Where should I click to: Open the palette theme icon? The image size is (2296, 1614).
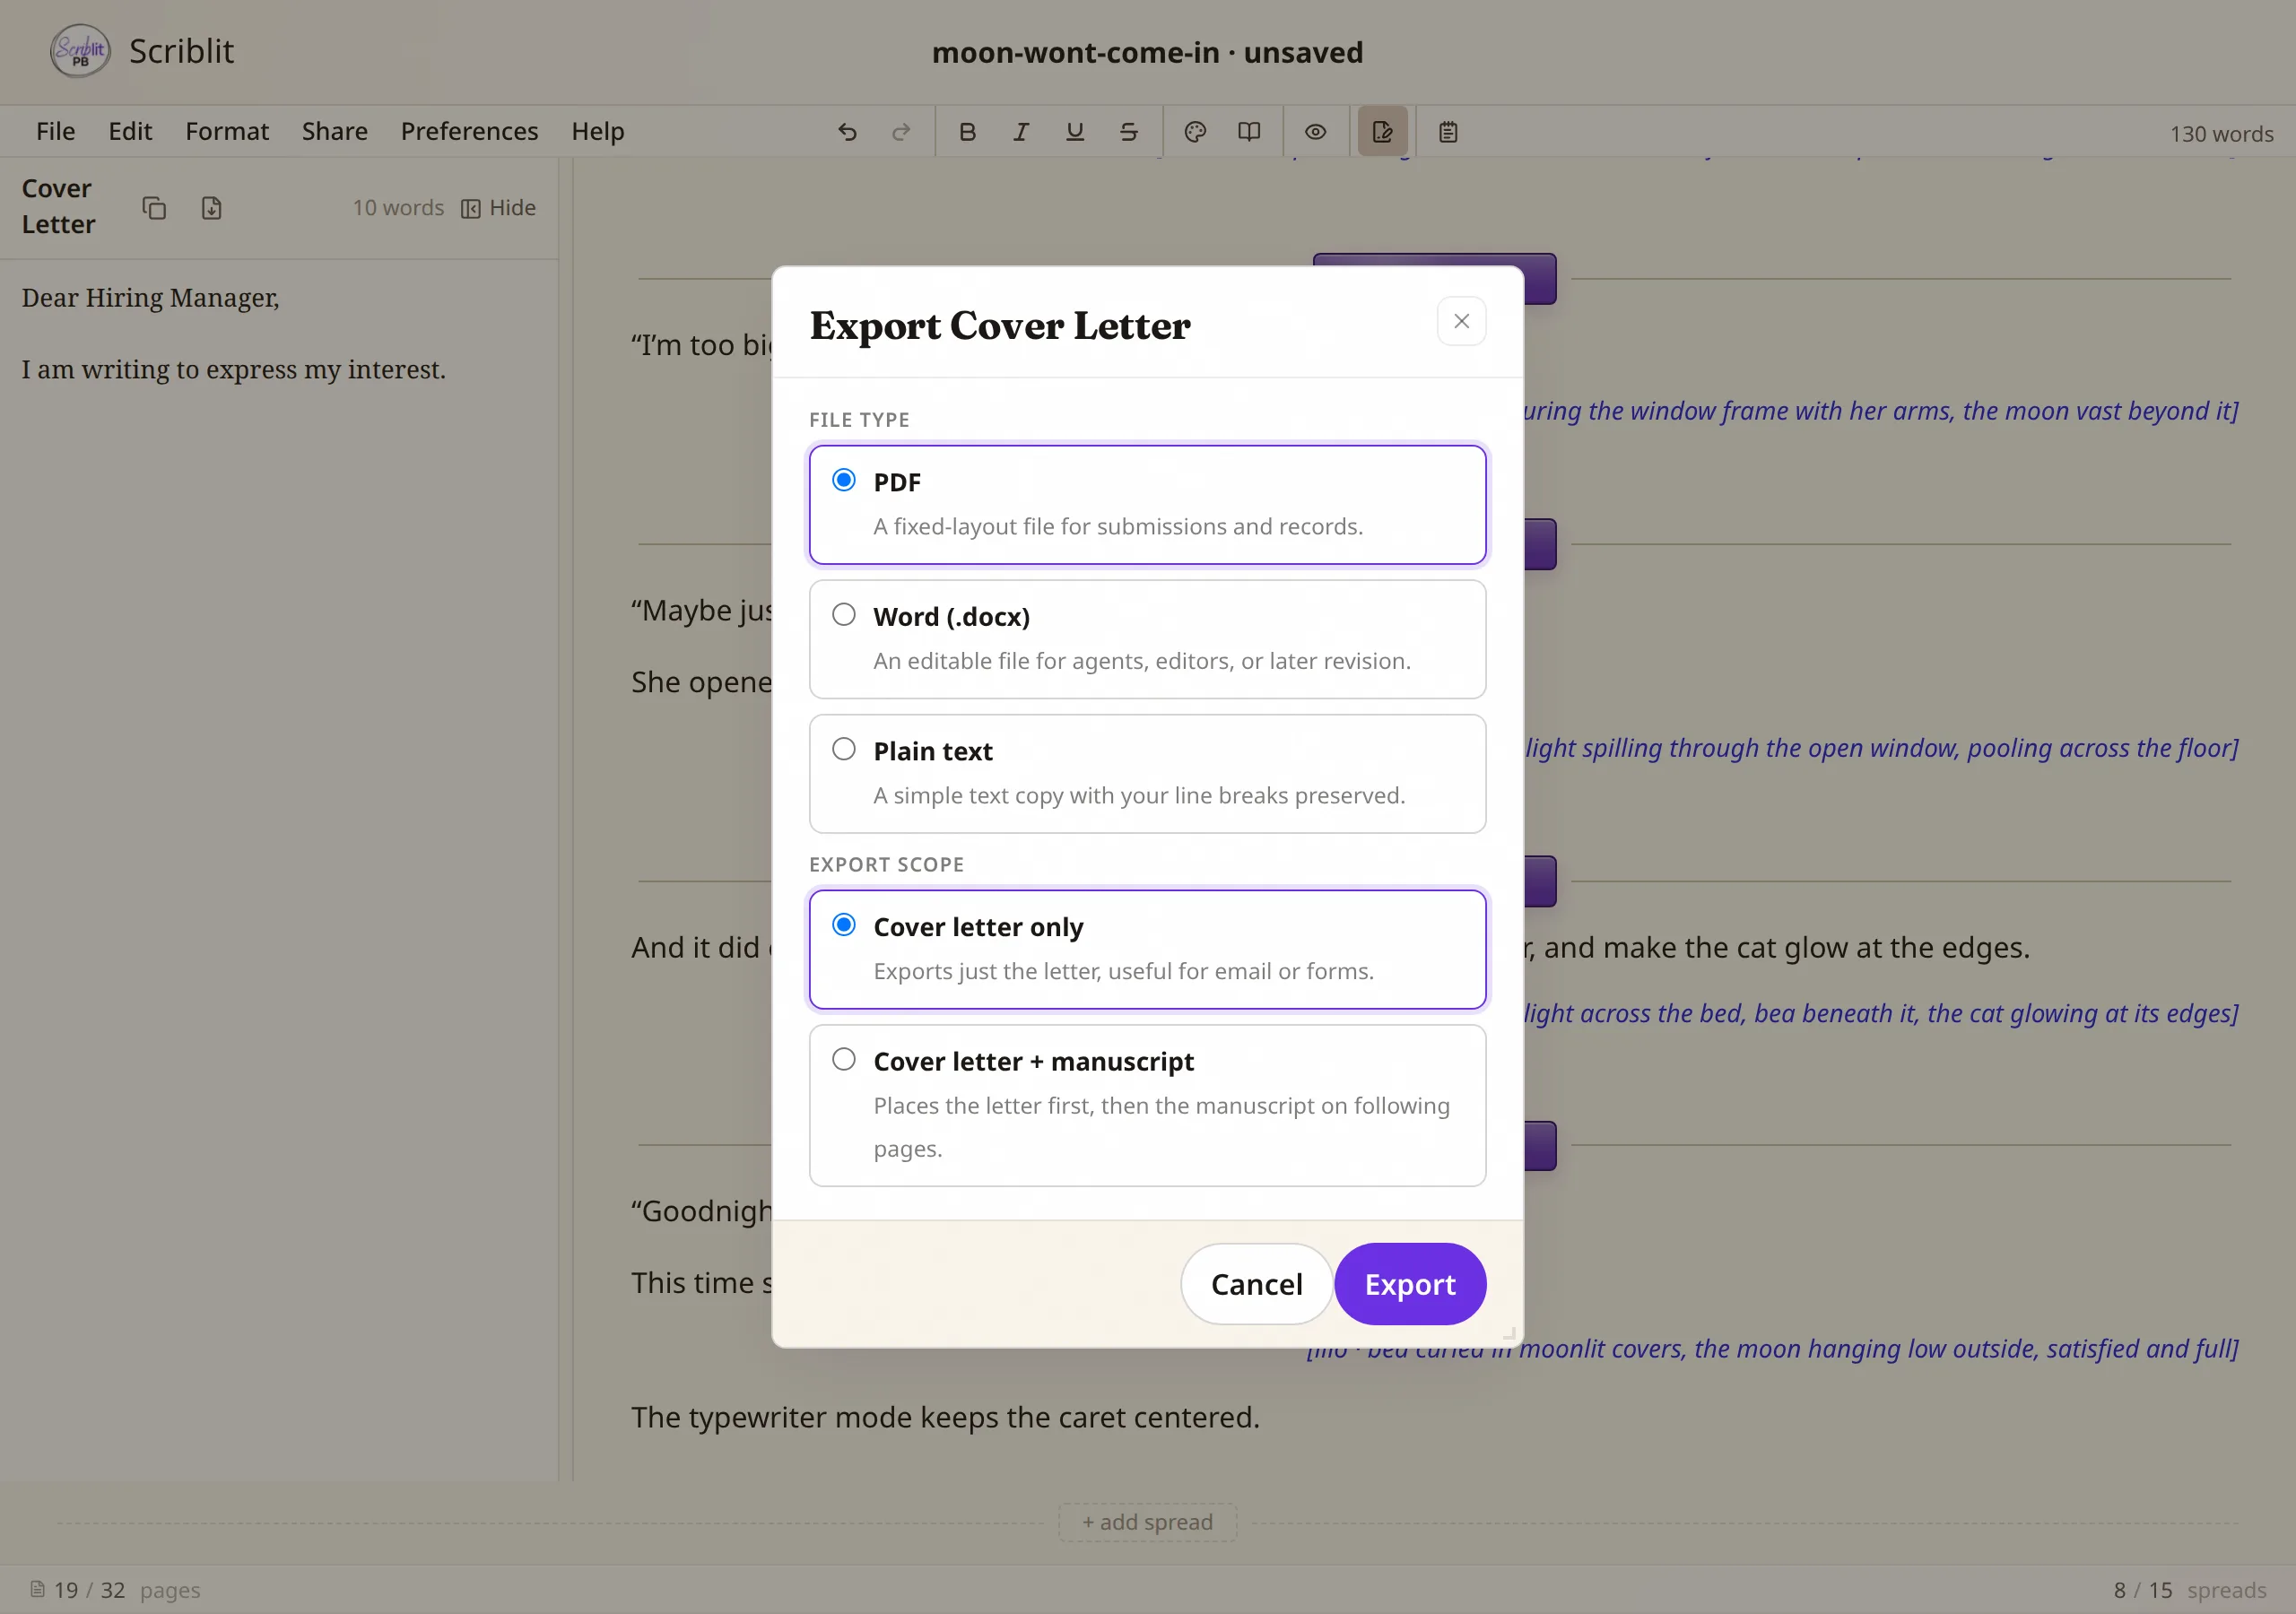tap(1195, 132)
